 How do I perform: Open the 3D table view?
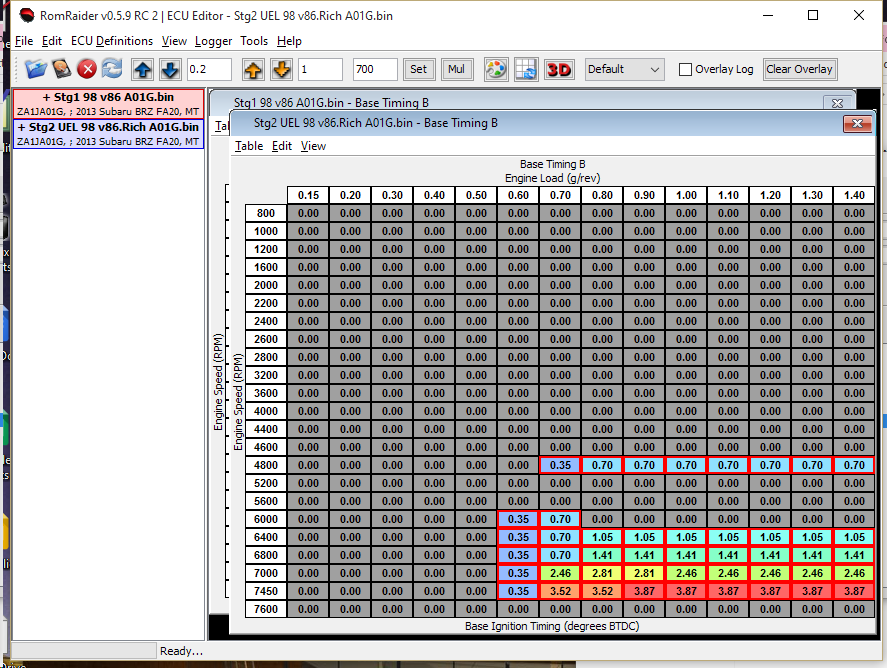[558, 69]
